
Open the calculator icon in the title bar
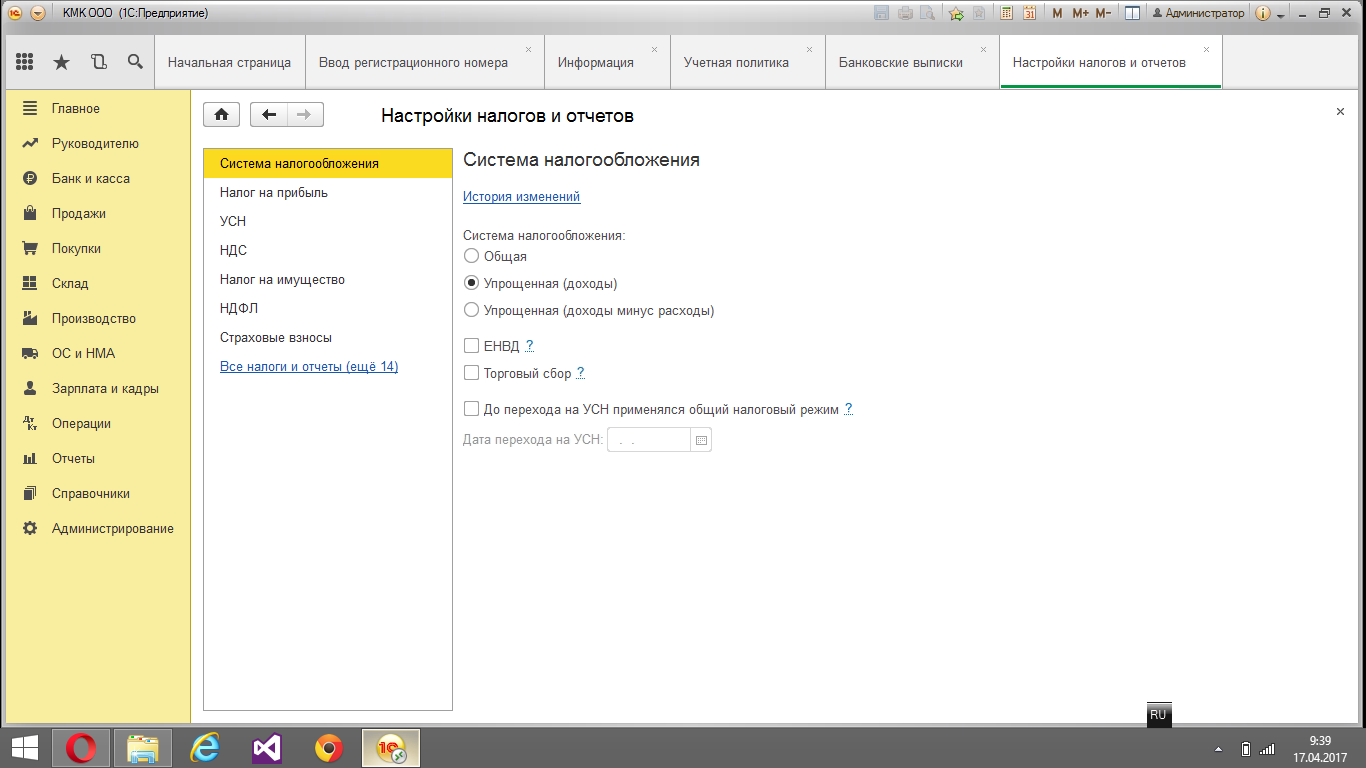click(x=1006, y=13)
